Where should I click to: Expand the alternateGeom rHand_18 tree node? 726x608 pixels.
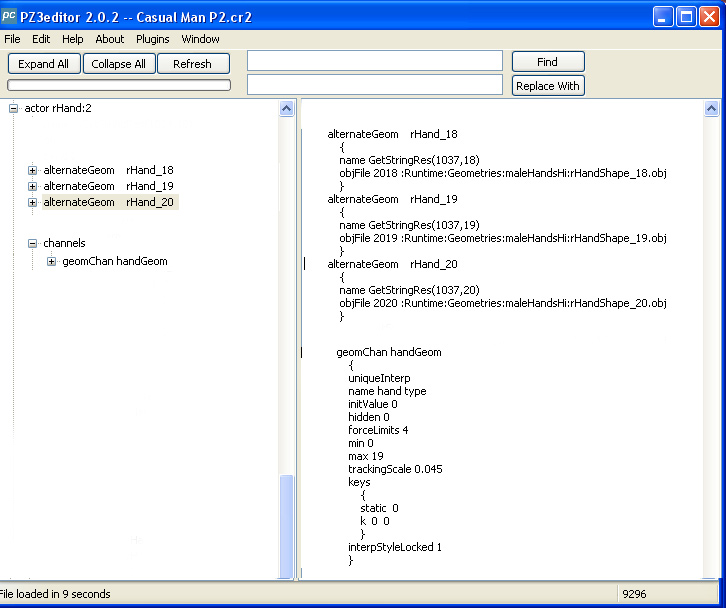click(33, 170)
